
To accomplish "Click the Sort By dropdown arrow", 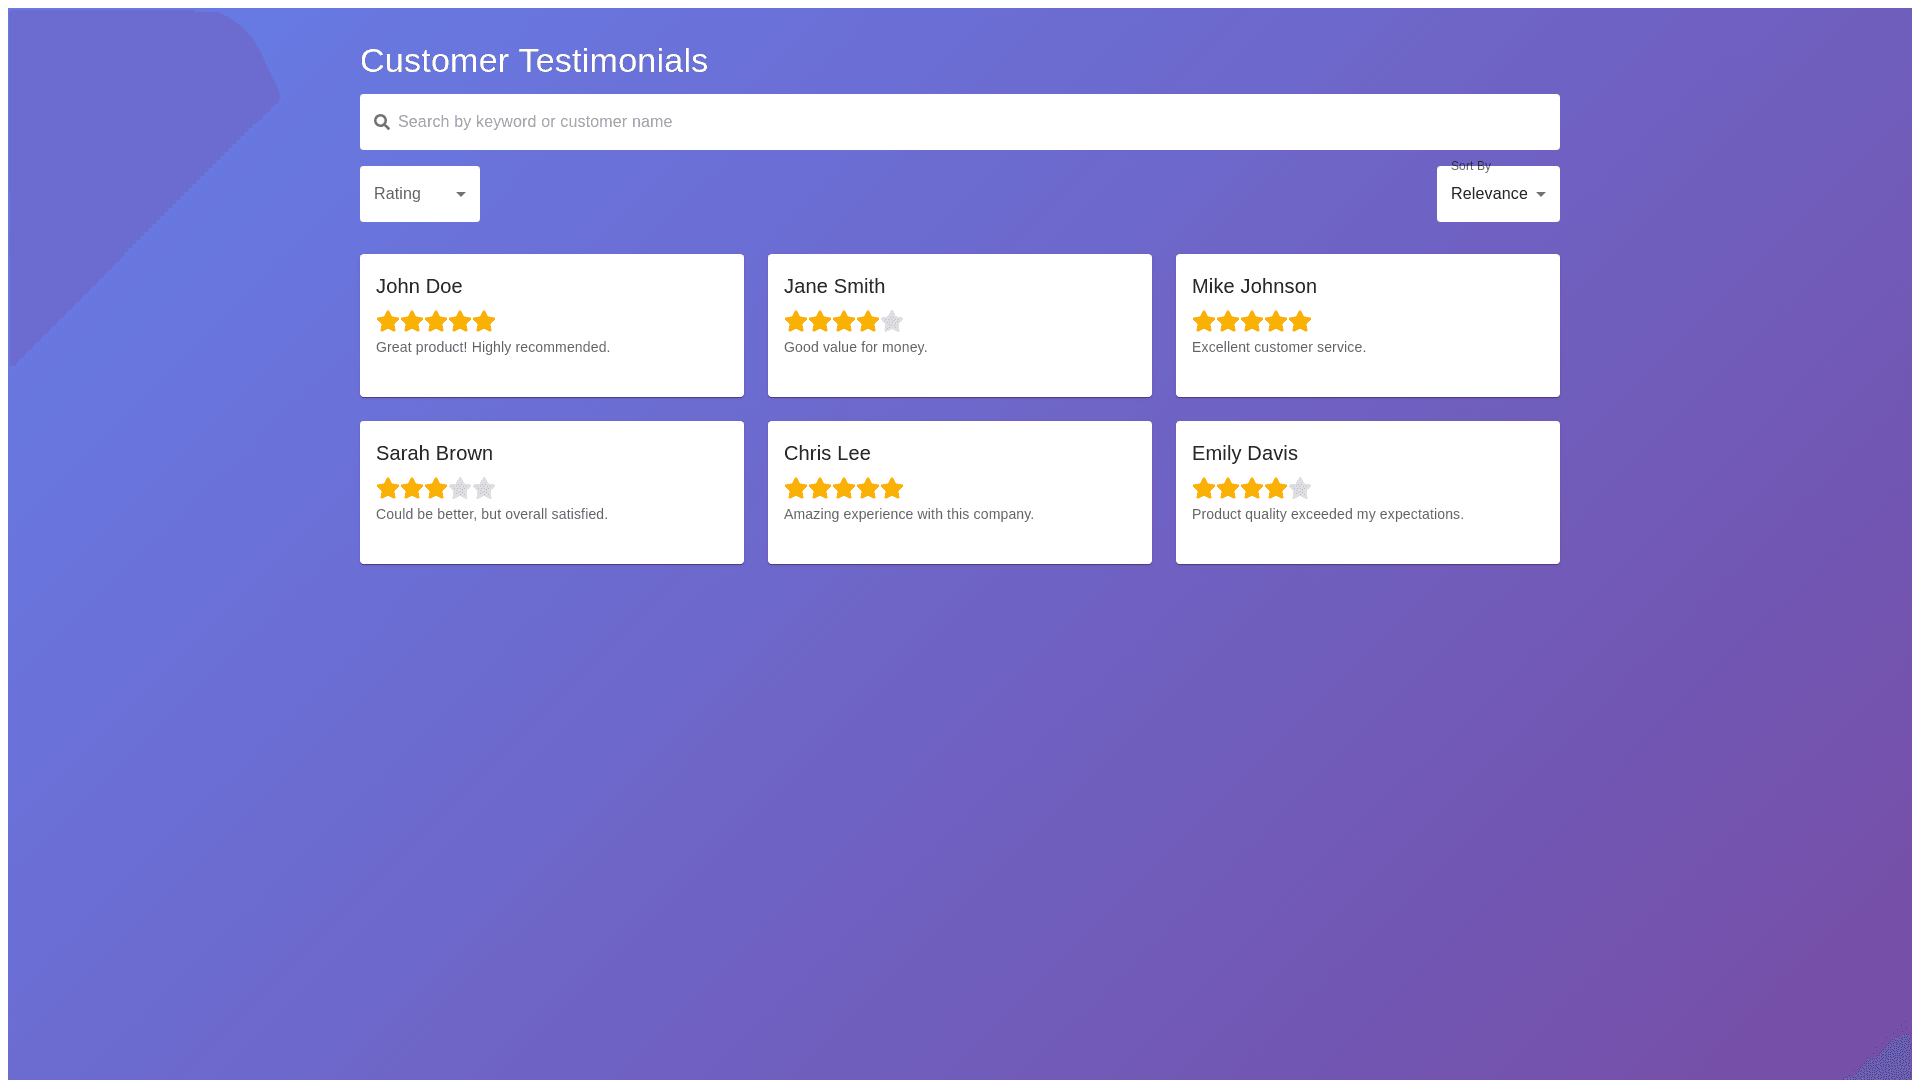I will (1541, 194).
